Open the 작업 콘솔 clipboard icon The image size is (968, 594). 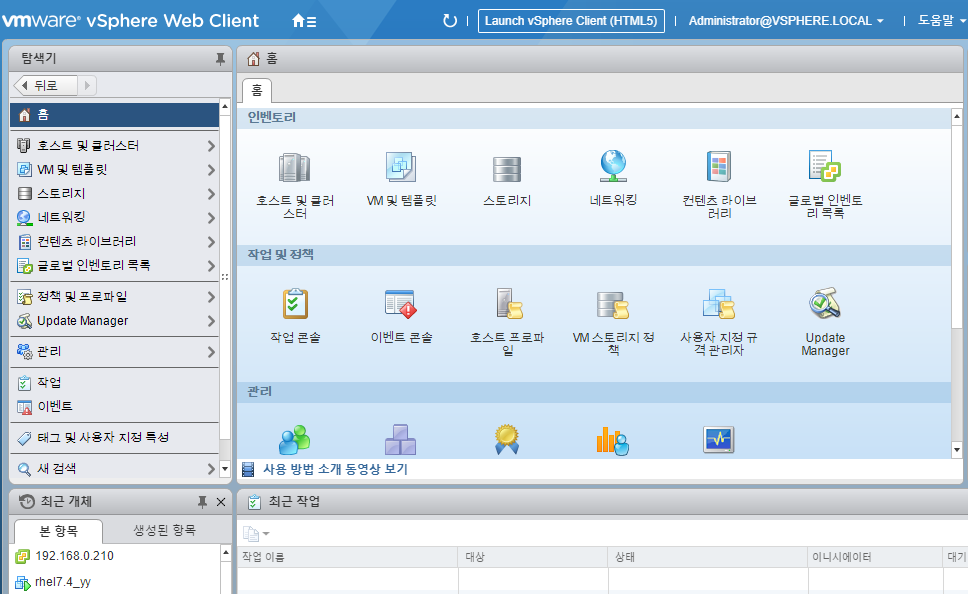(295, 303)
